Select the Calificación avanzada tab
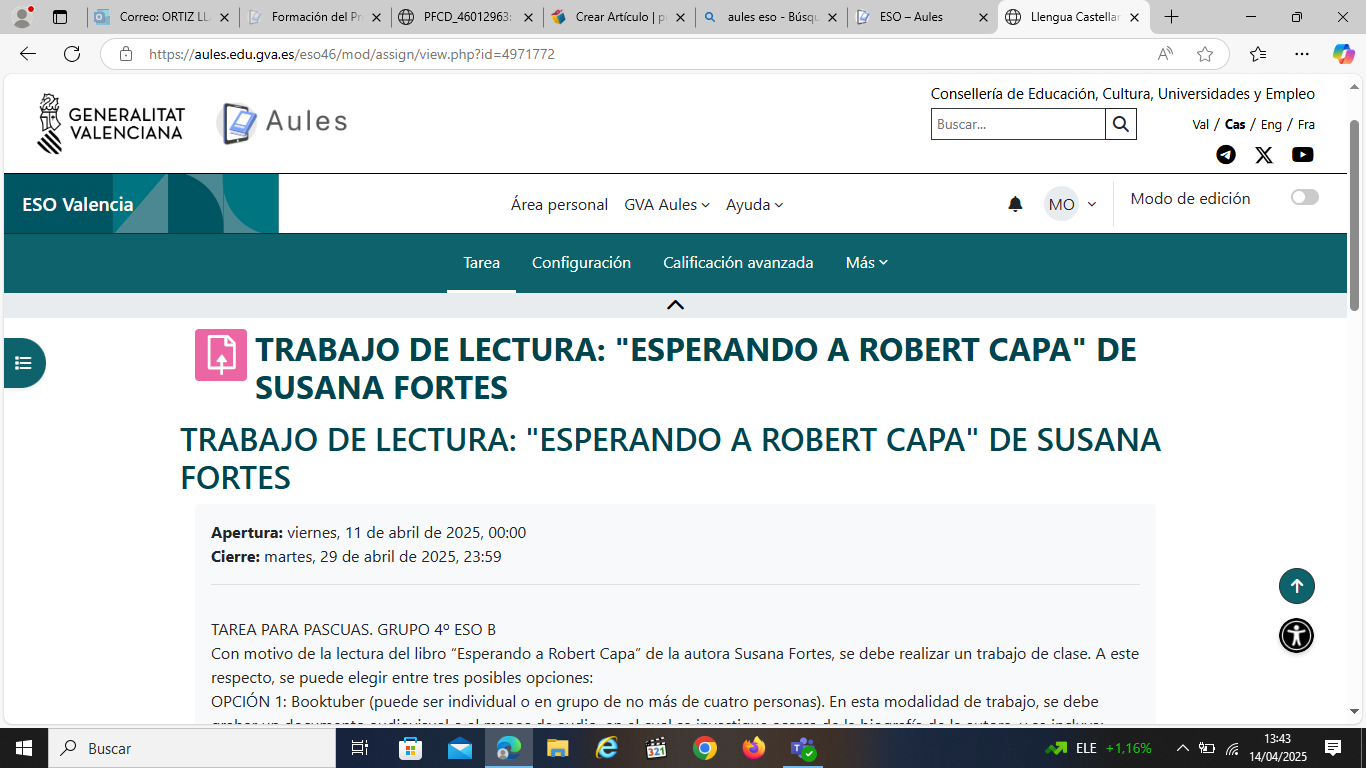Screen dimensions: 1366x768 (737, 262)
